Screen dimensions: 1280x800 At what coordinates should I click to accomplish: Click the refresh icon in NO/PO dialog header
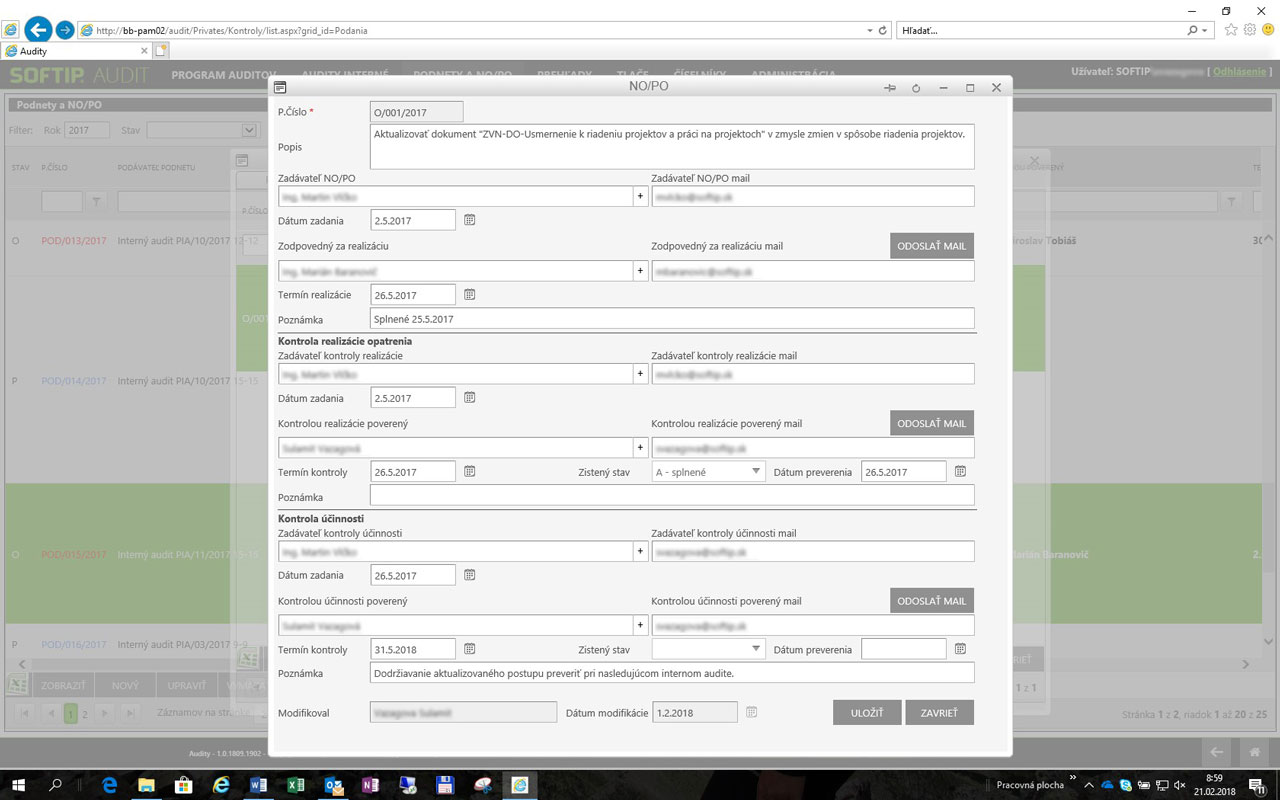click(916, 88)
